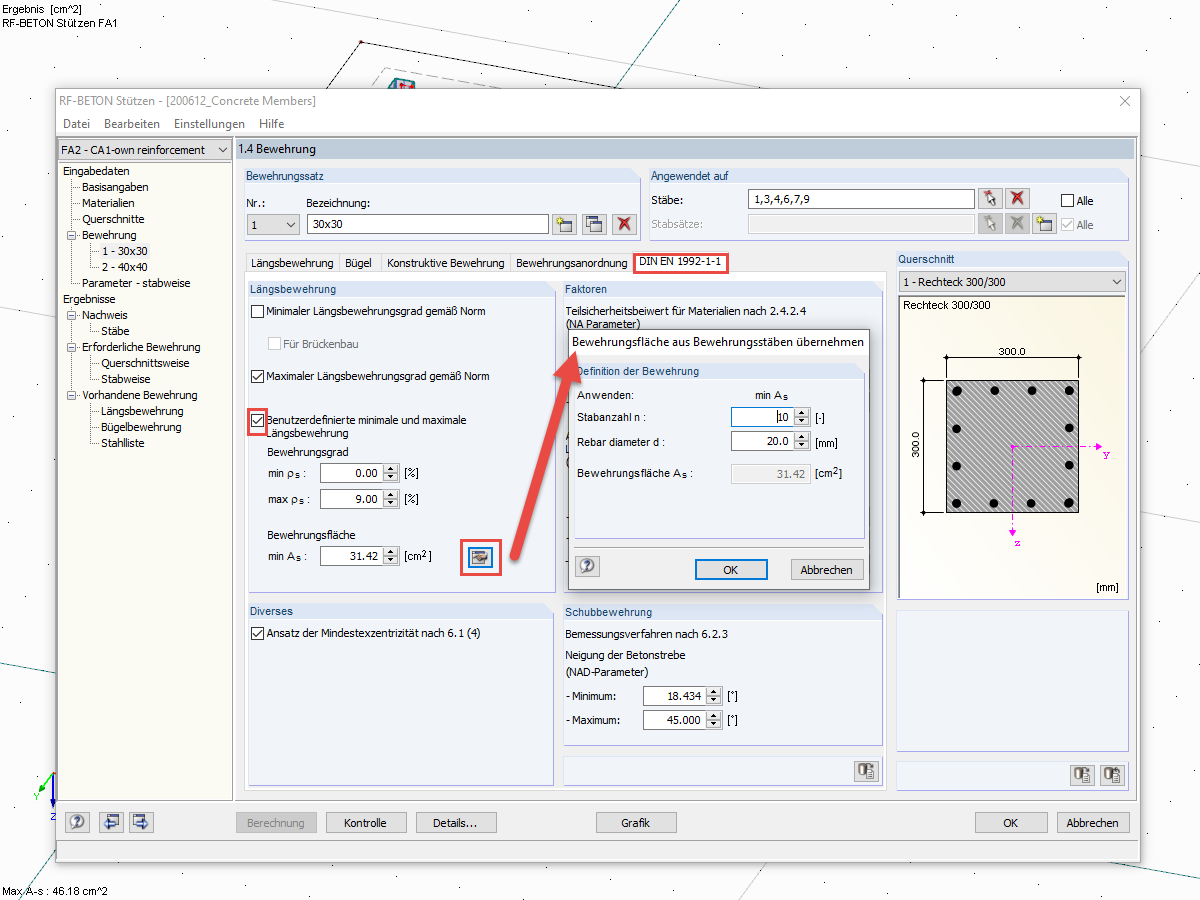Confirm rebar definition with OK

(x=731, y=568)
